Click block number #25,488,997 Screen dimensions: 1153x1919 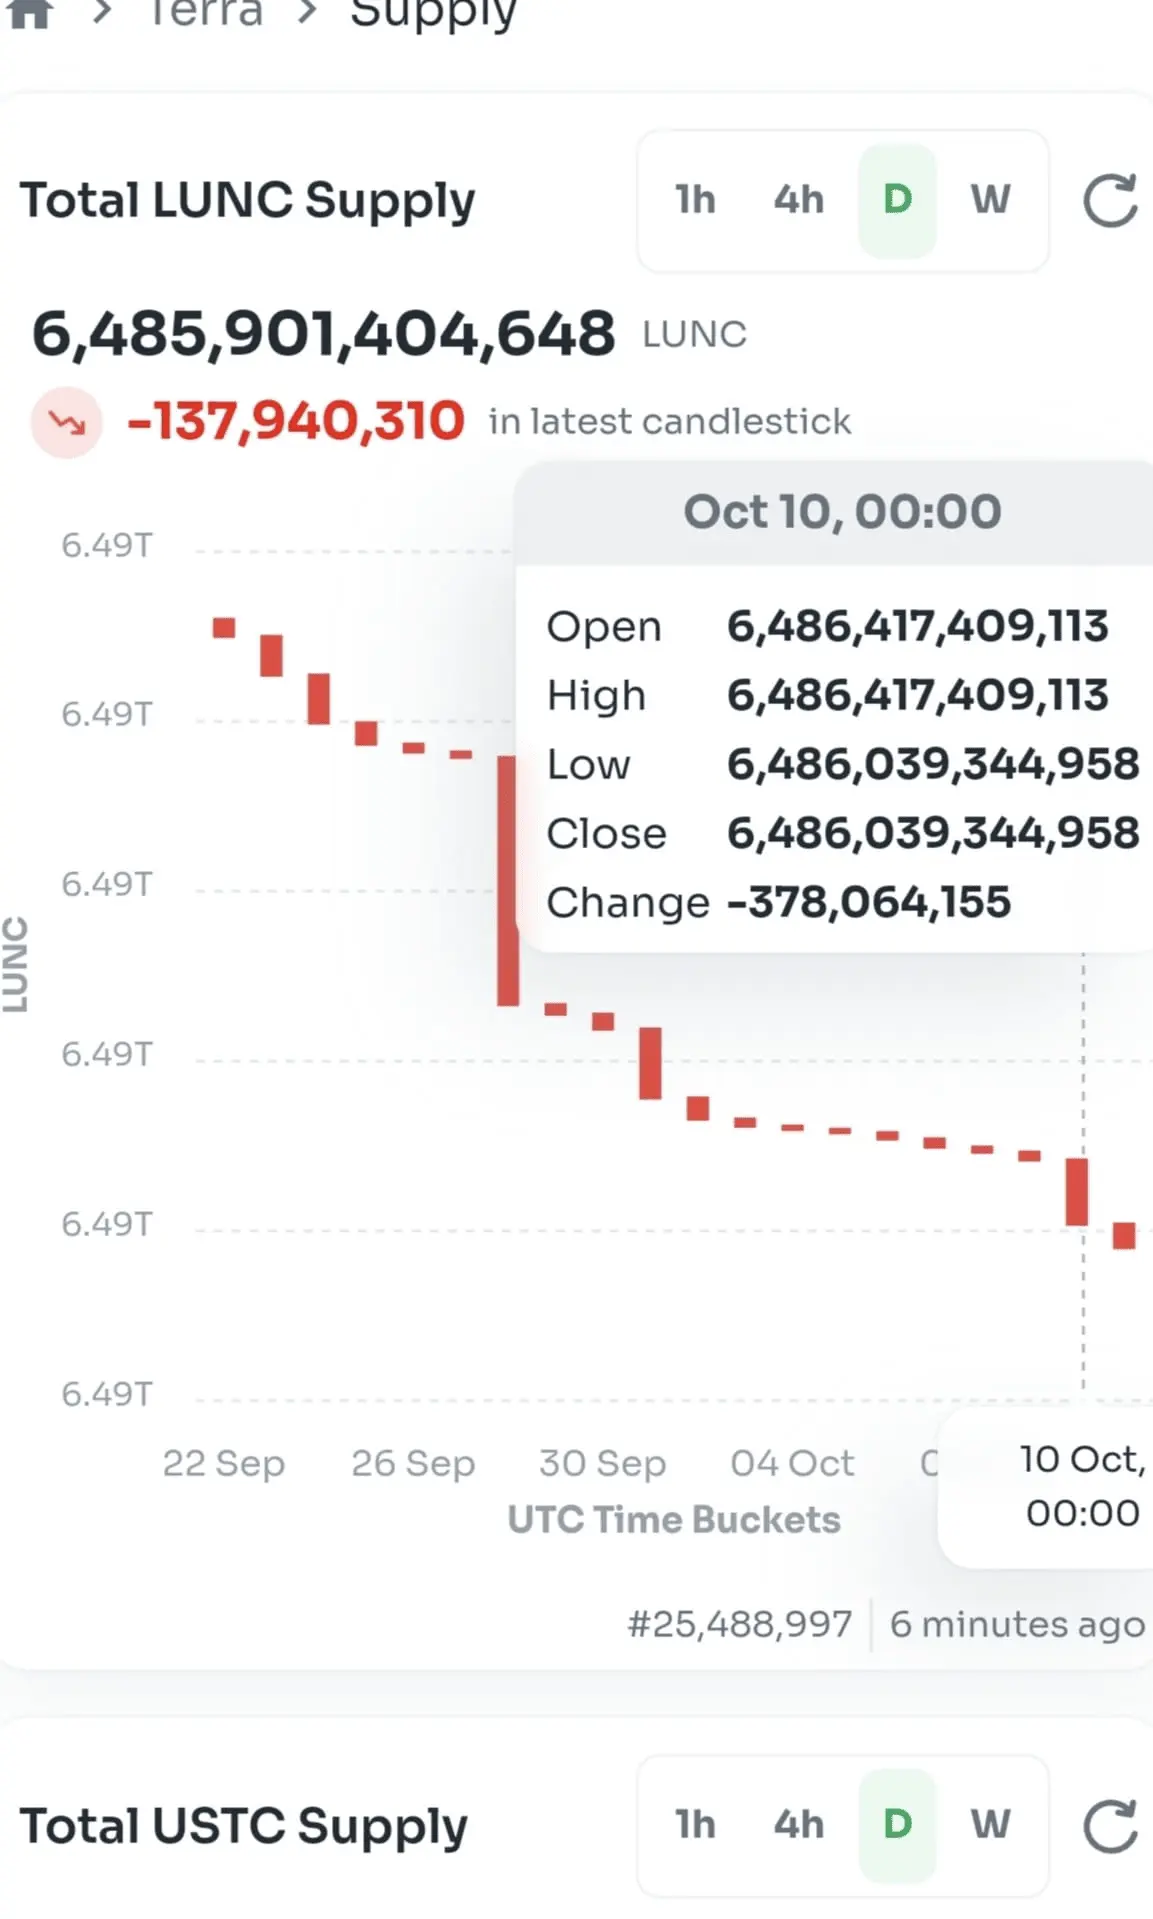740,1624
